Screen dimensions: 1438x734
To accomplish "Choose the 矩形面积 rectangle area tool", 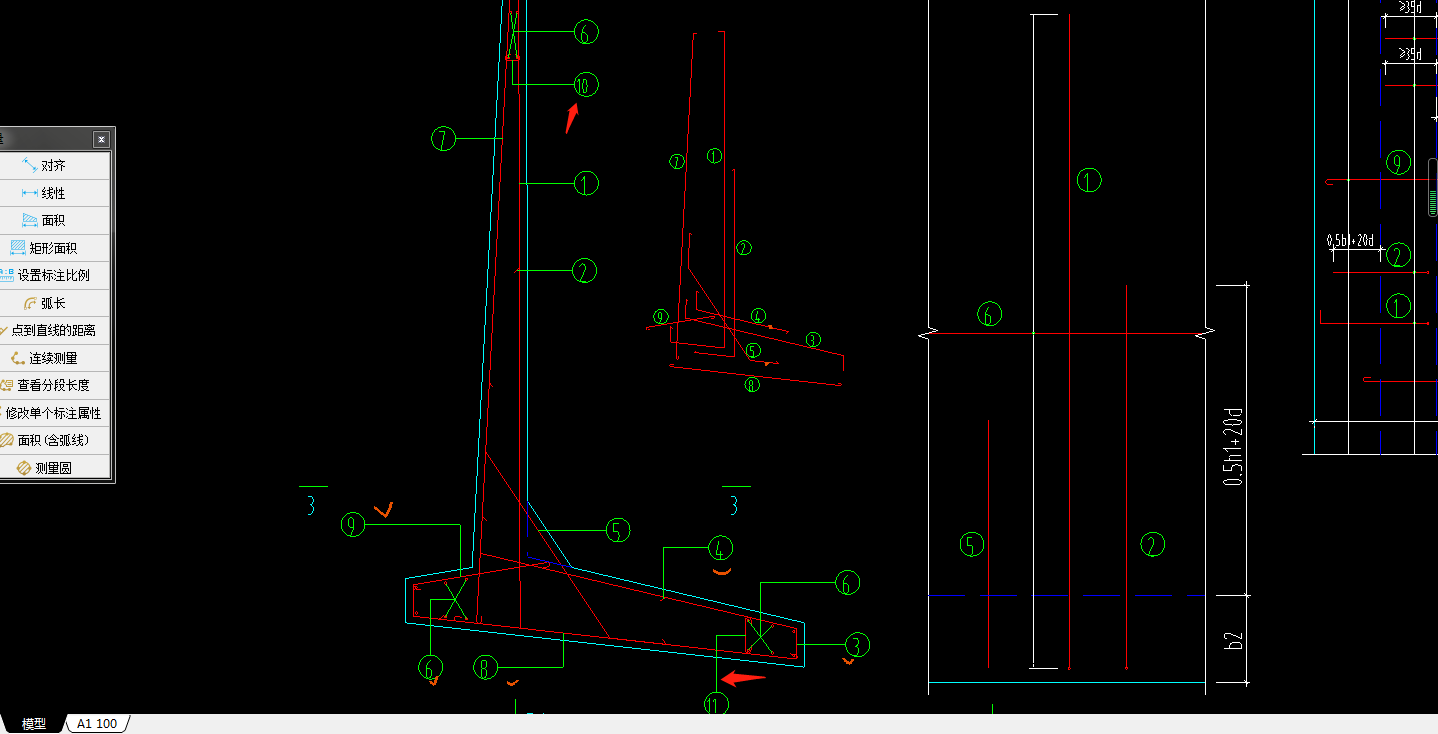I will coord(56,248).
